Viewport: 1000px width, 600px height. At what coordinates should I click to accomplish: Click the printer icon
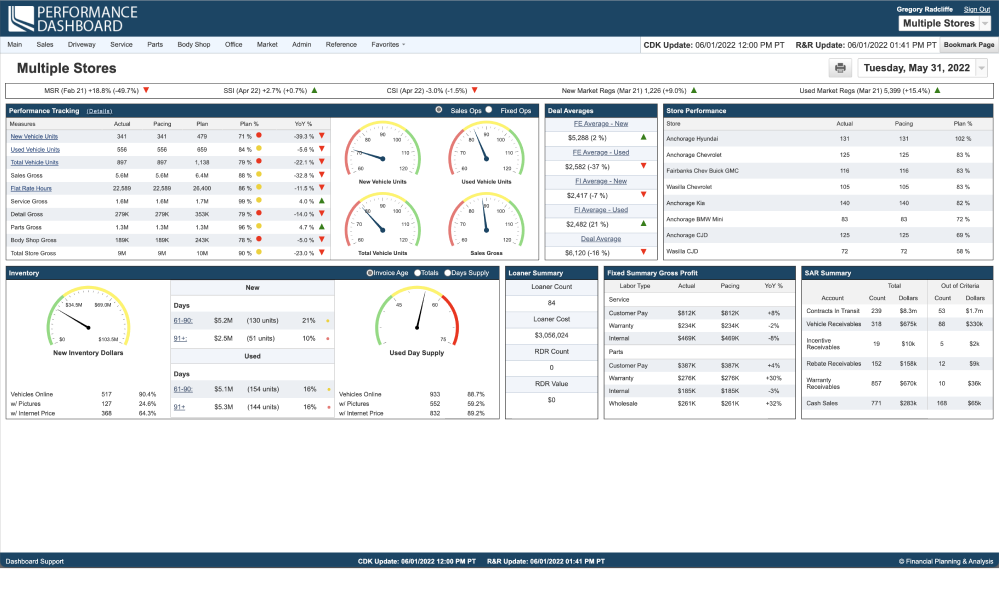840,69
